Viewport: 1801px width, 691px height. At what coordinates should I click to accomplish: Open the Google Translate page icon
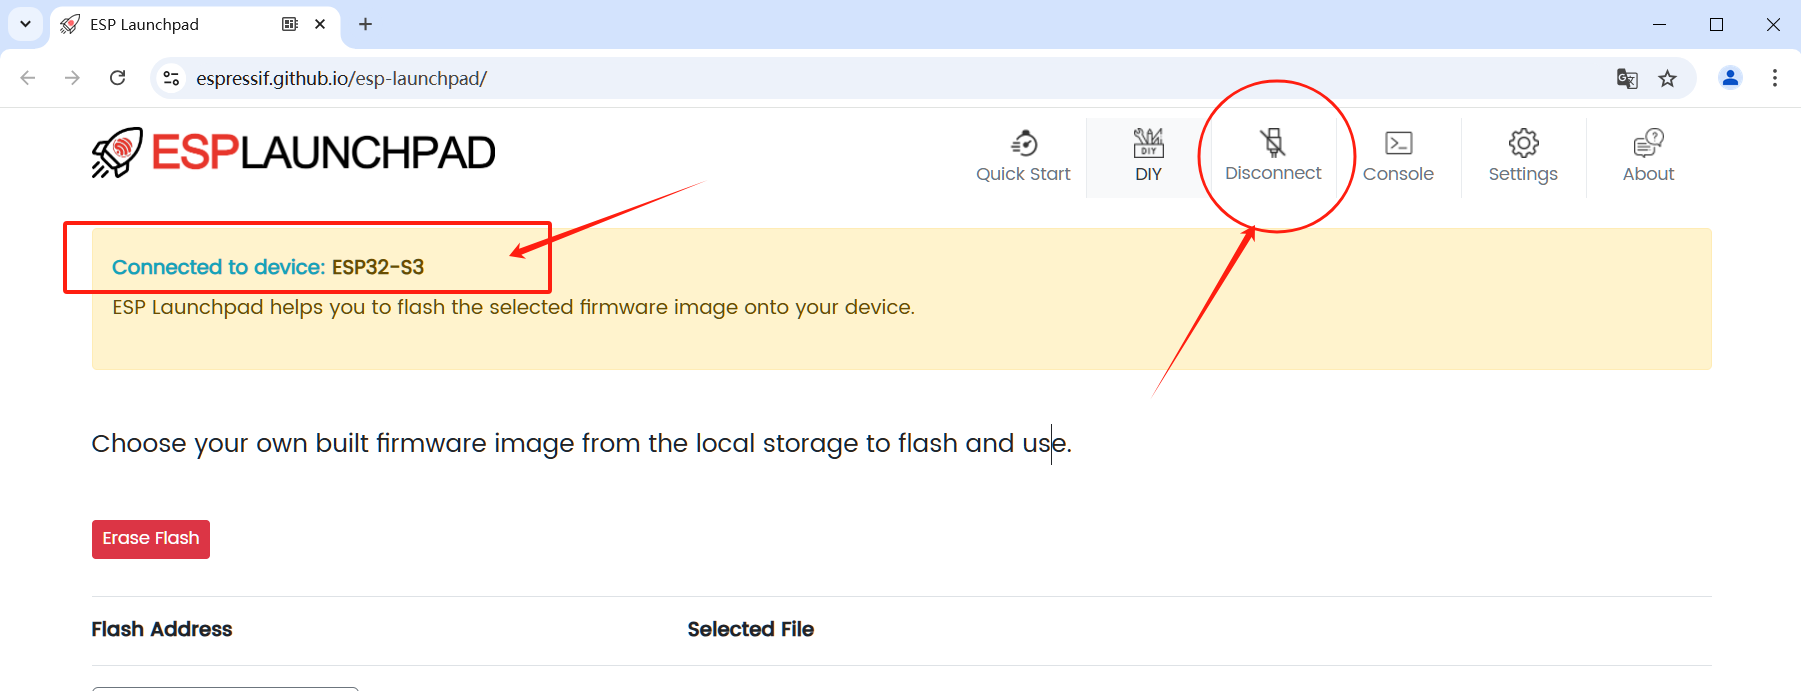(x=1627, y=78)
